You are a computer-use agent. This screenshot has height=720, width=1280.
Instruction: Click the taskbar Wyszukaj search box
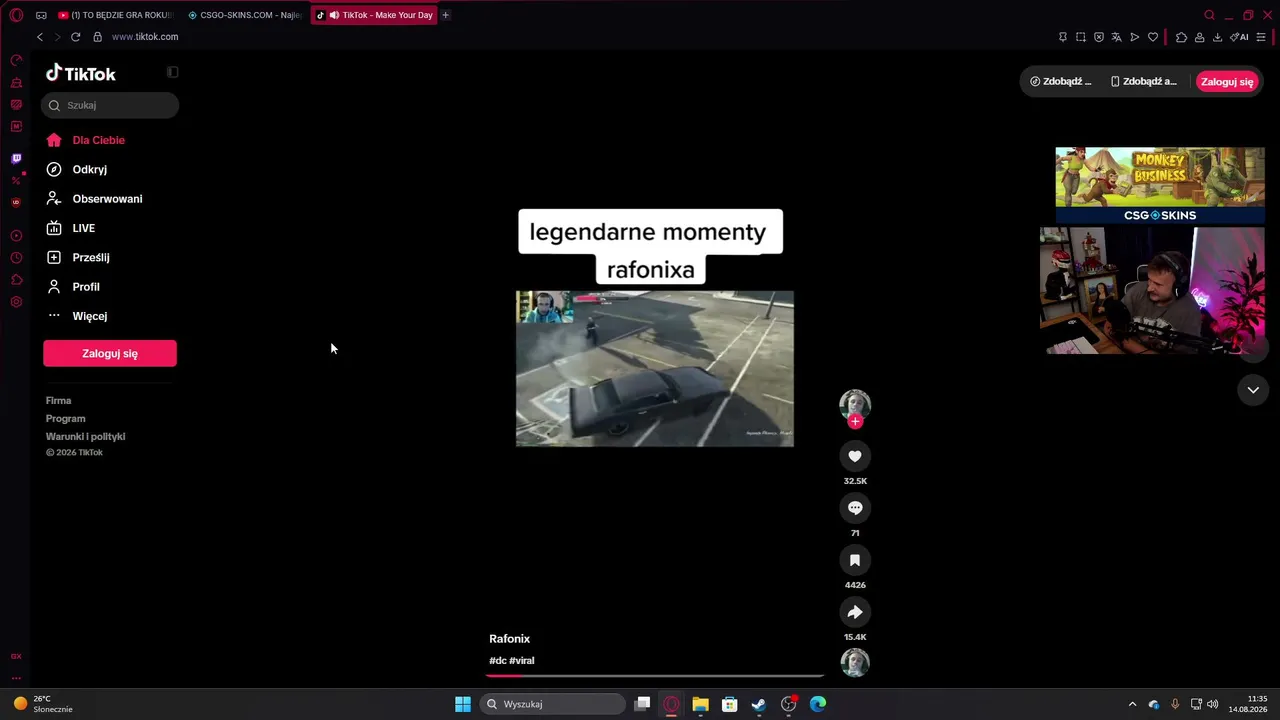pyautogui.click(x=553, y=704)
